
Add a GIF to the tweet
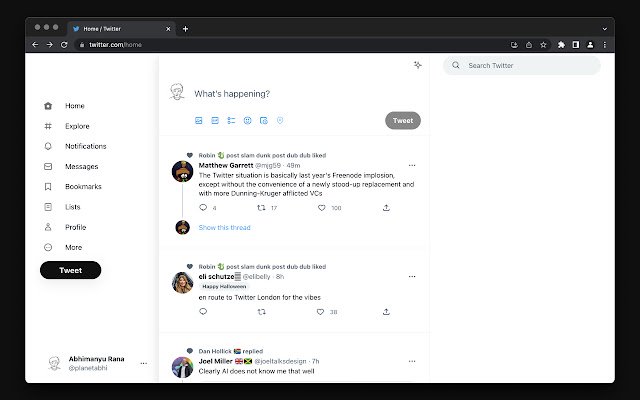(x=215, y=120)
